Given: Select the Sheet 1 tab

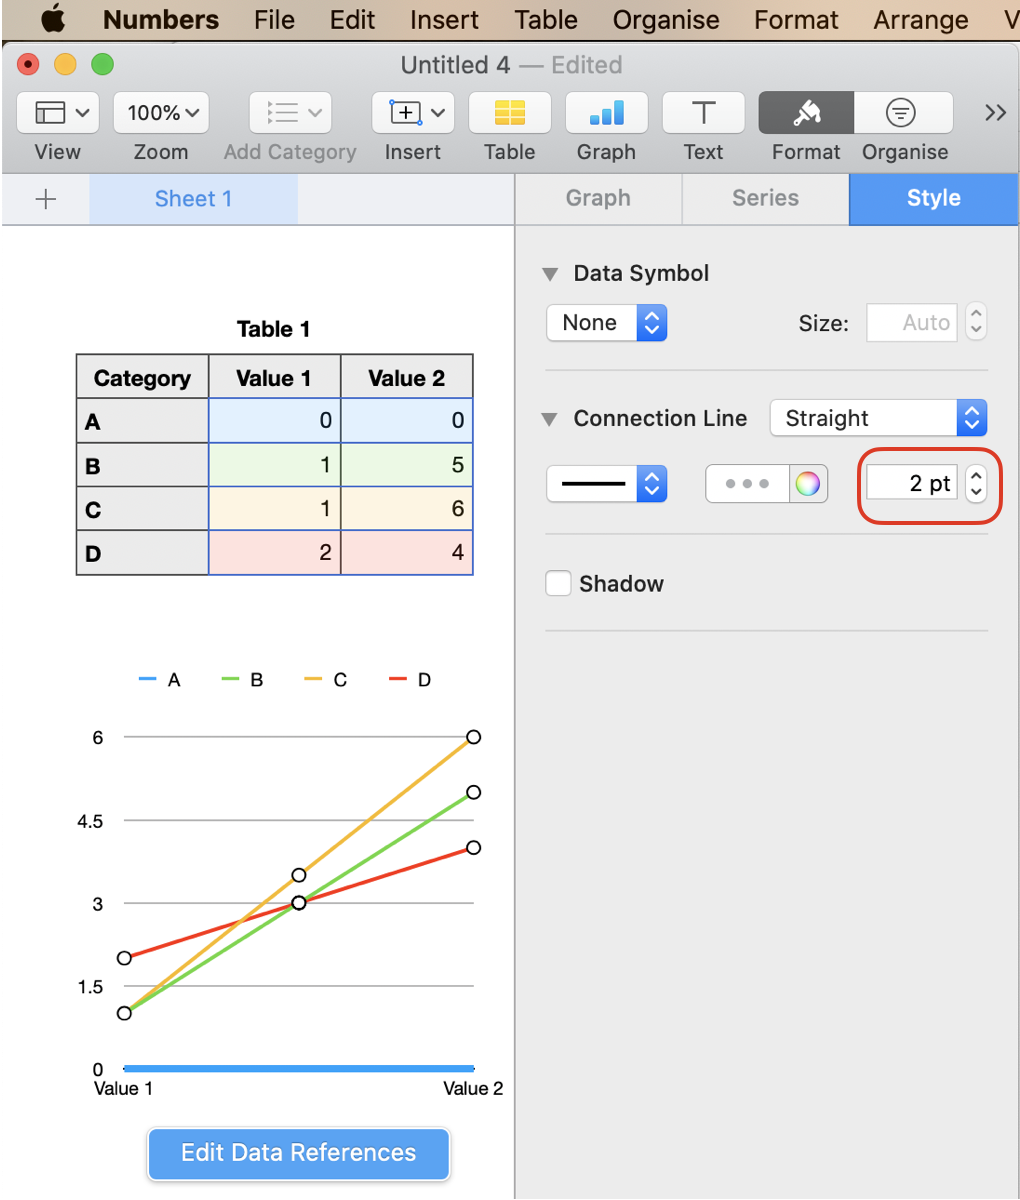Looking at the screenshot, I should point(193,199).
